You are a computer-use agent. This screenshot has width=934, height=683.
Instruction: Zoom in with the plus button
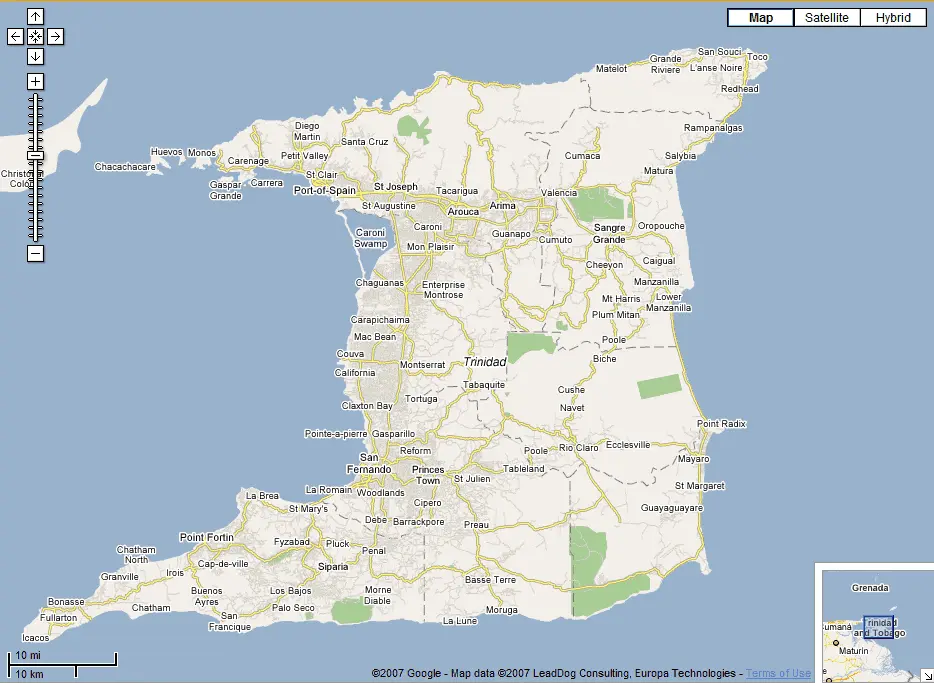[x=36, y=81]
